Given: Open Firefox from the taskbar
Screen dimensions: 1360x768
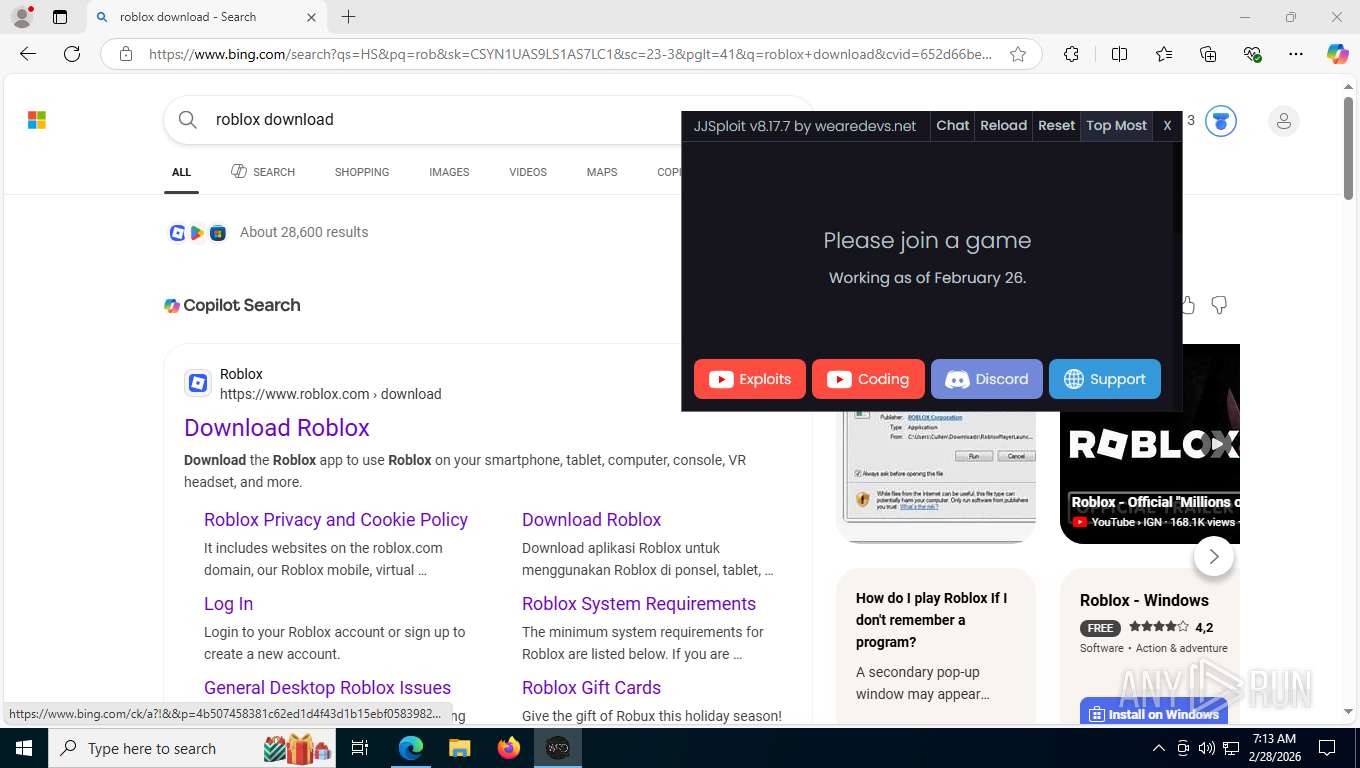Looking at the screenshot, I should click(x=509, y=748).
